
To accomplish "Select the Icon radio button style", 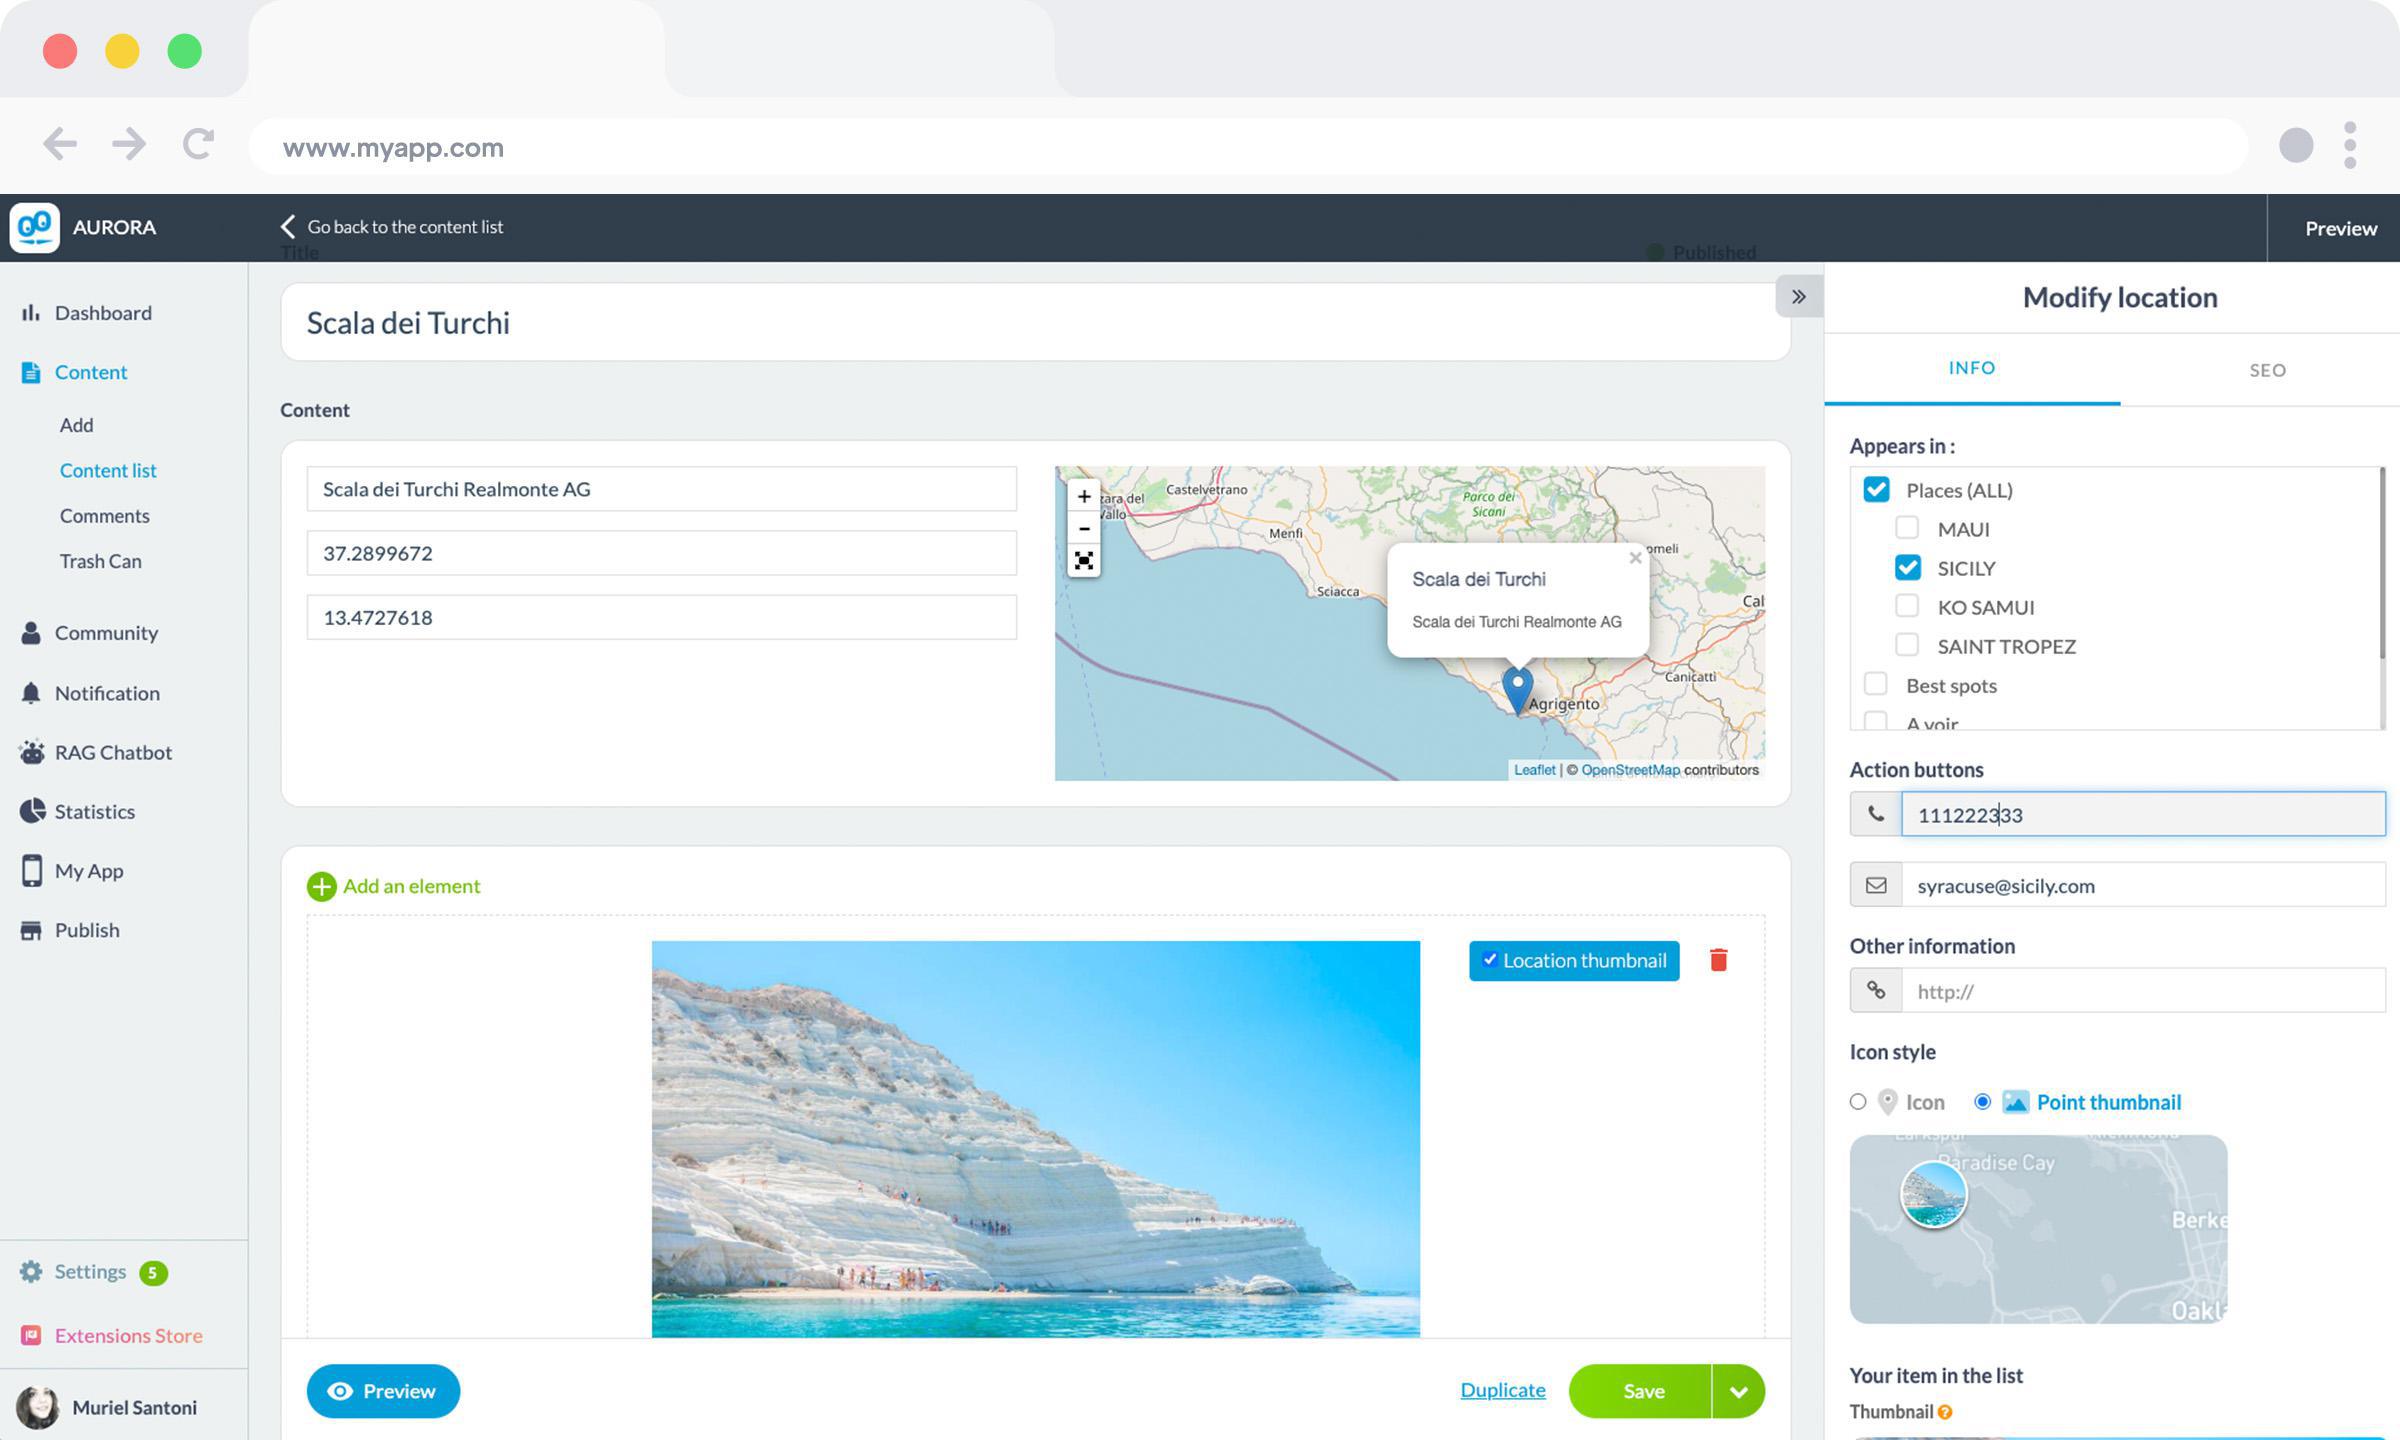I will point(1858,1101).
